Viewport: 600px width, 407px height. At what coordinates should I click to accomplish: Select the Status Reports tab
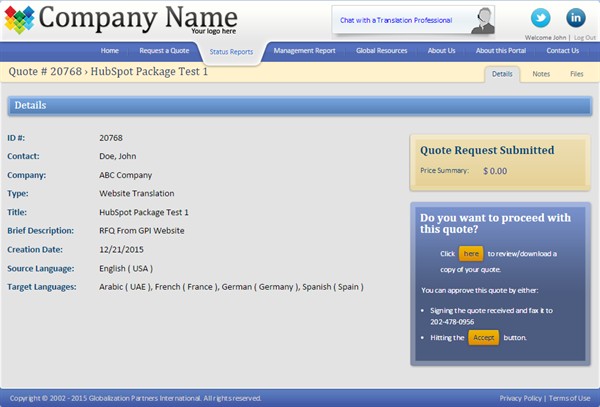coord(231,51)
